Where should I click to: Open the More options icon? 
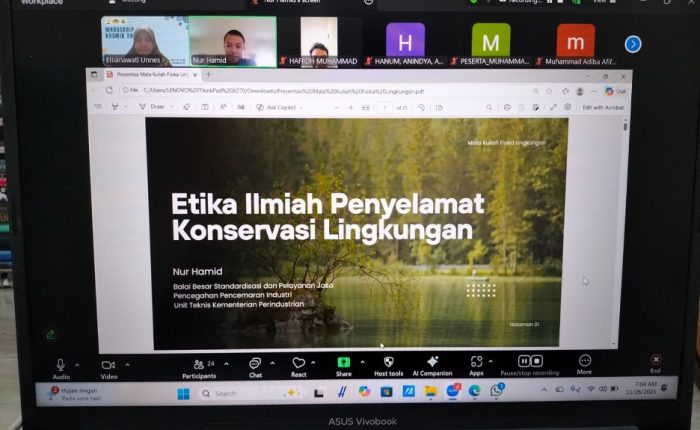pyautogui.click(x=584, y=364)
